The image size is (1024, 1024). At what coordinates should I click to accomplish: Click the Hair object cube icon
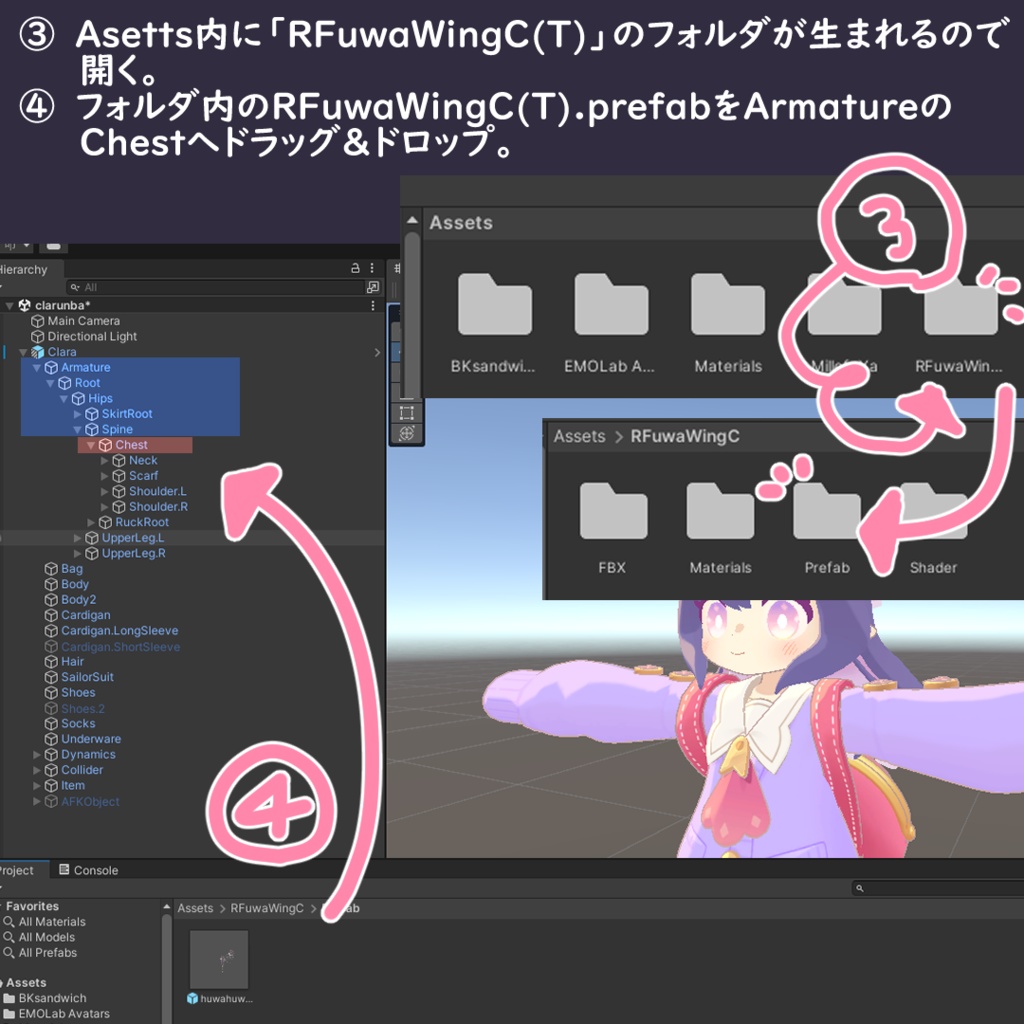tap(51, 662)
